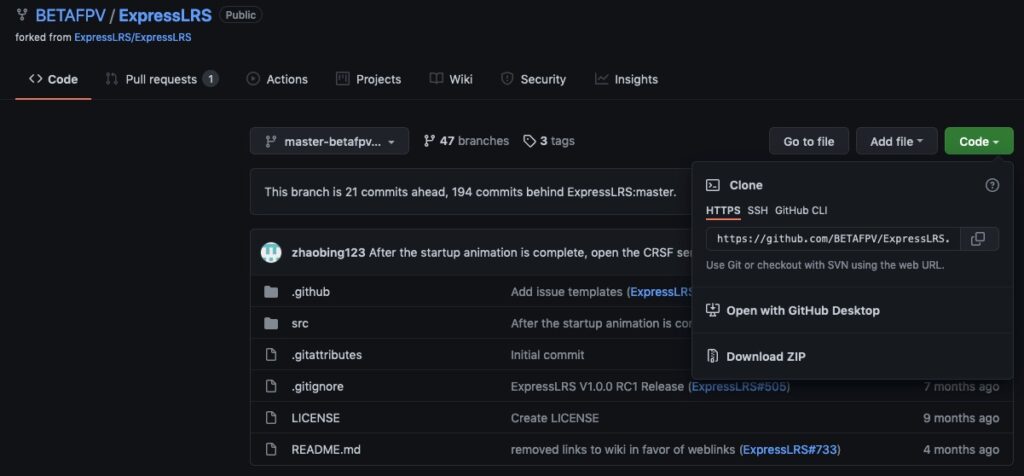Follow the ExpressLRS/ExpressLRS forked-from link

(133, 37)
